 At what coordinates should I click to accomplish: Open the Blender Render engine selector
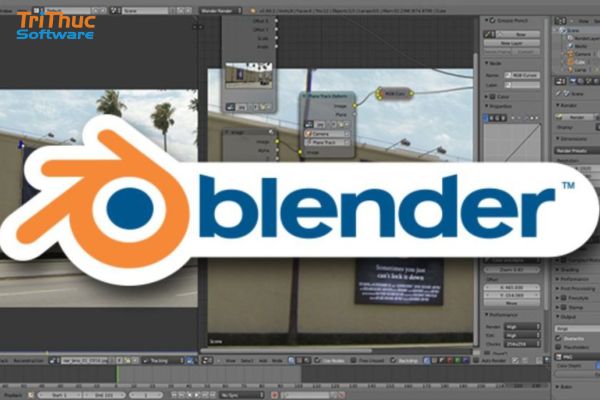[x=221, y=11]
